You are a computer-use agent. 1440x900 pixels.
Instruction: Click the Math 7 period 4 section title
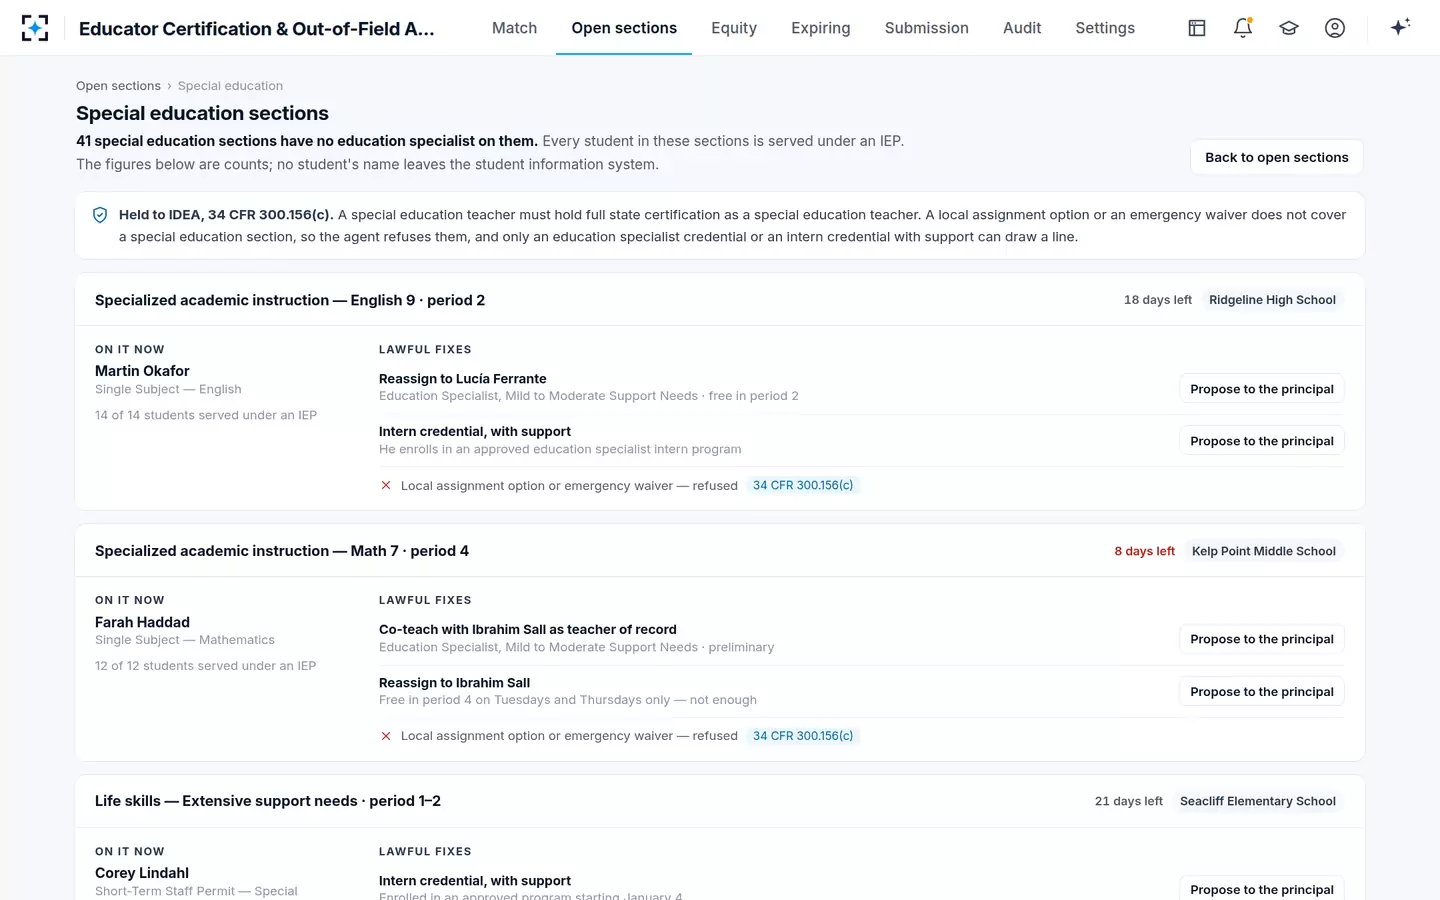282,551
